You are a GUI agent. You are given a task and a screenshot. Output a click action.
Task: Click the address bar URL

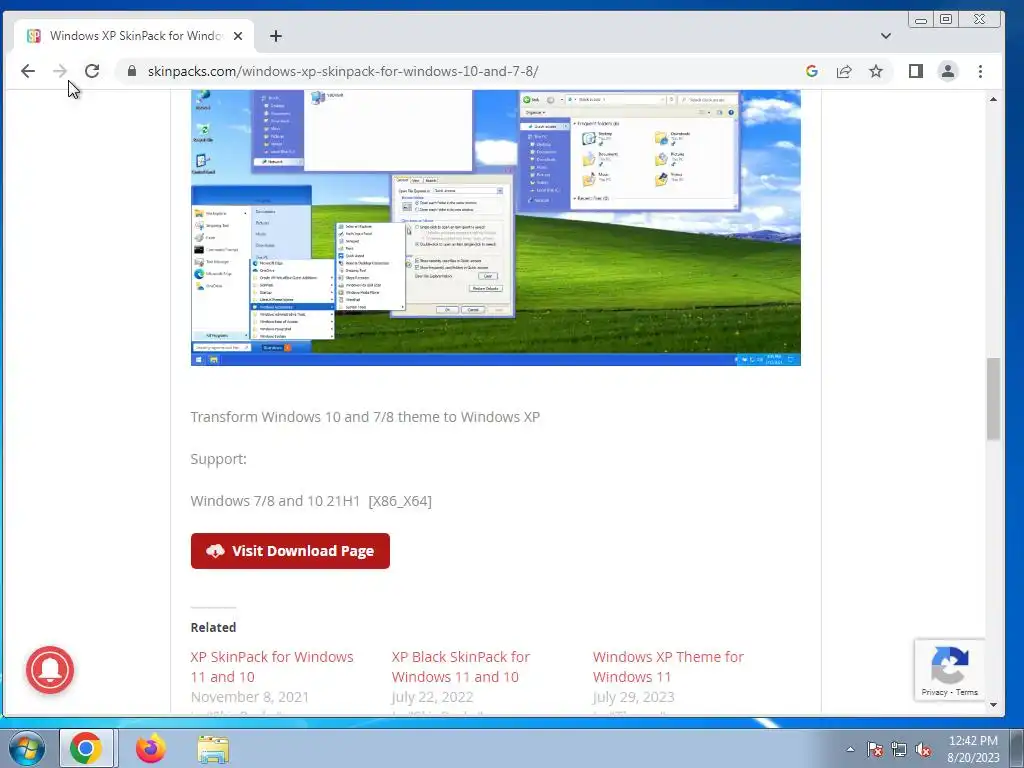(343, 71)
